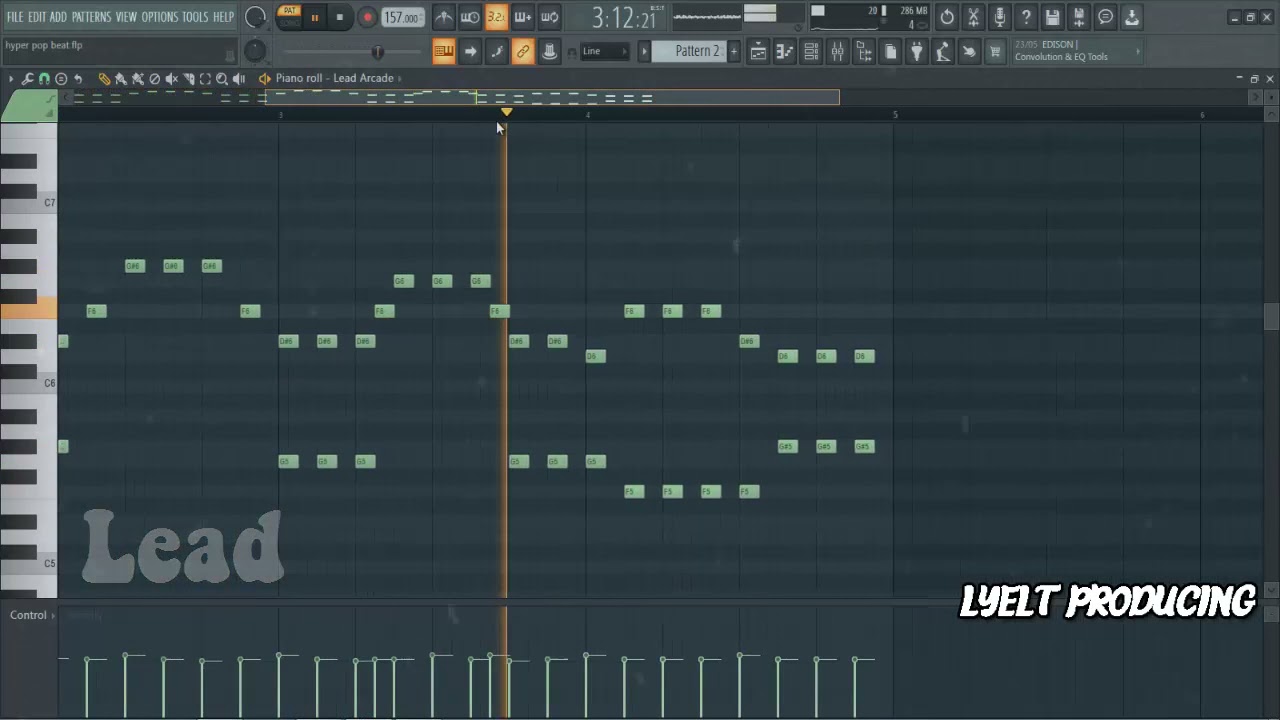Toggle PAT/SONG mode switch
This screenshot has width=1280, height=720.
click(x=289, y=17)
